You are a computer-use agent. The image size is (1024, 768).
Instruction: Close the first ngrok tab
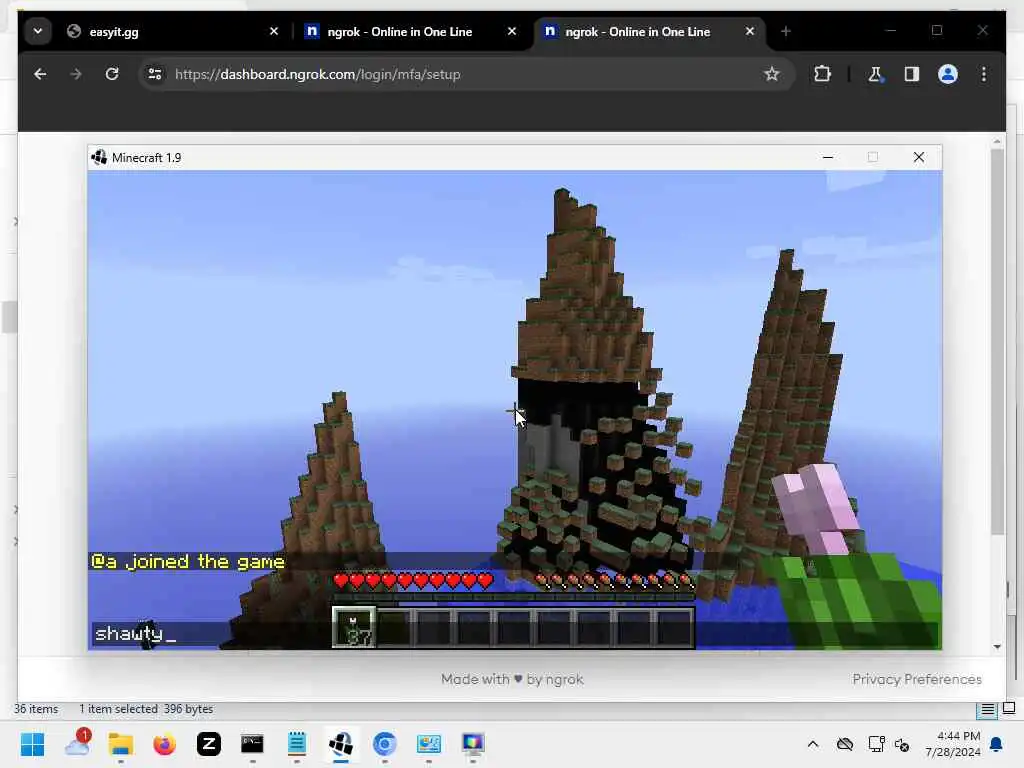coord(511,31)
